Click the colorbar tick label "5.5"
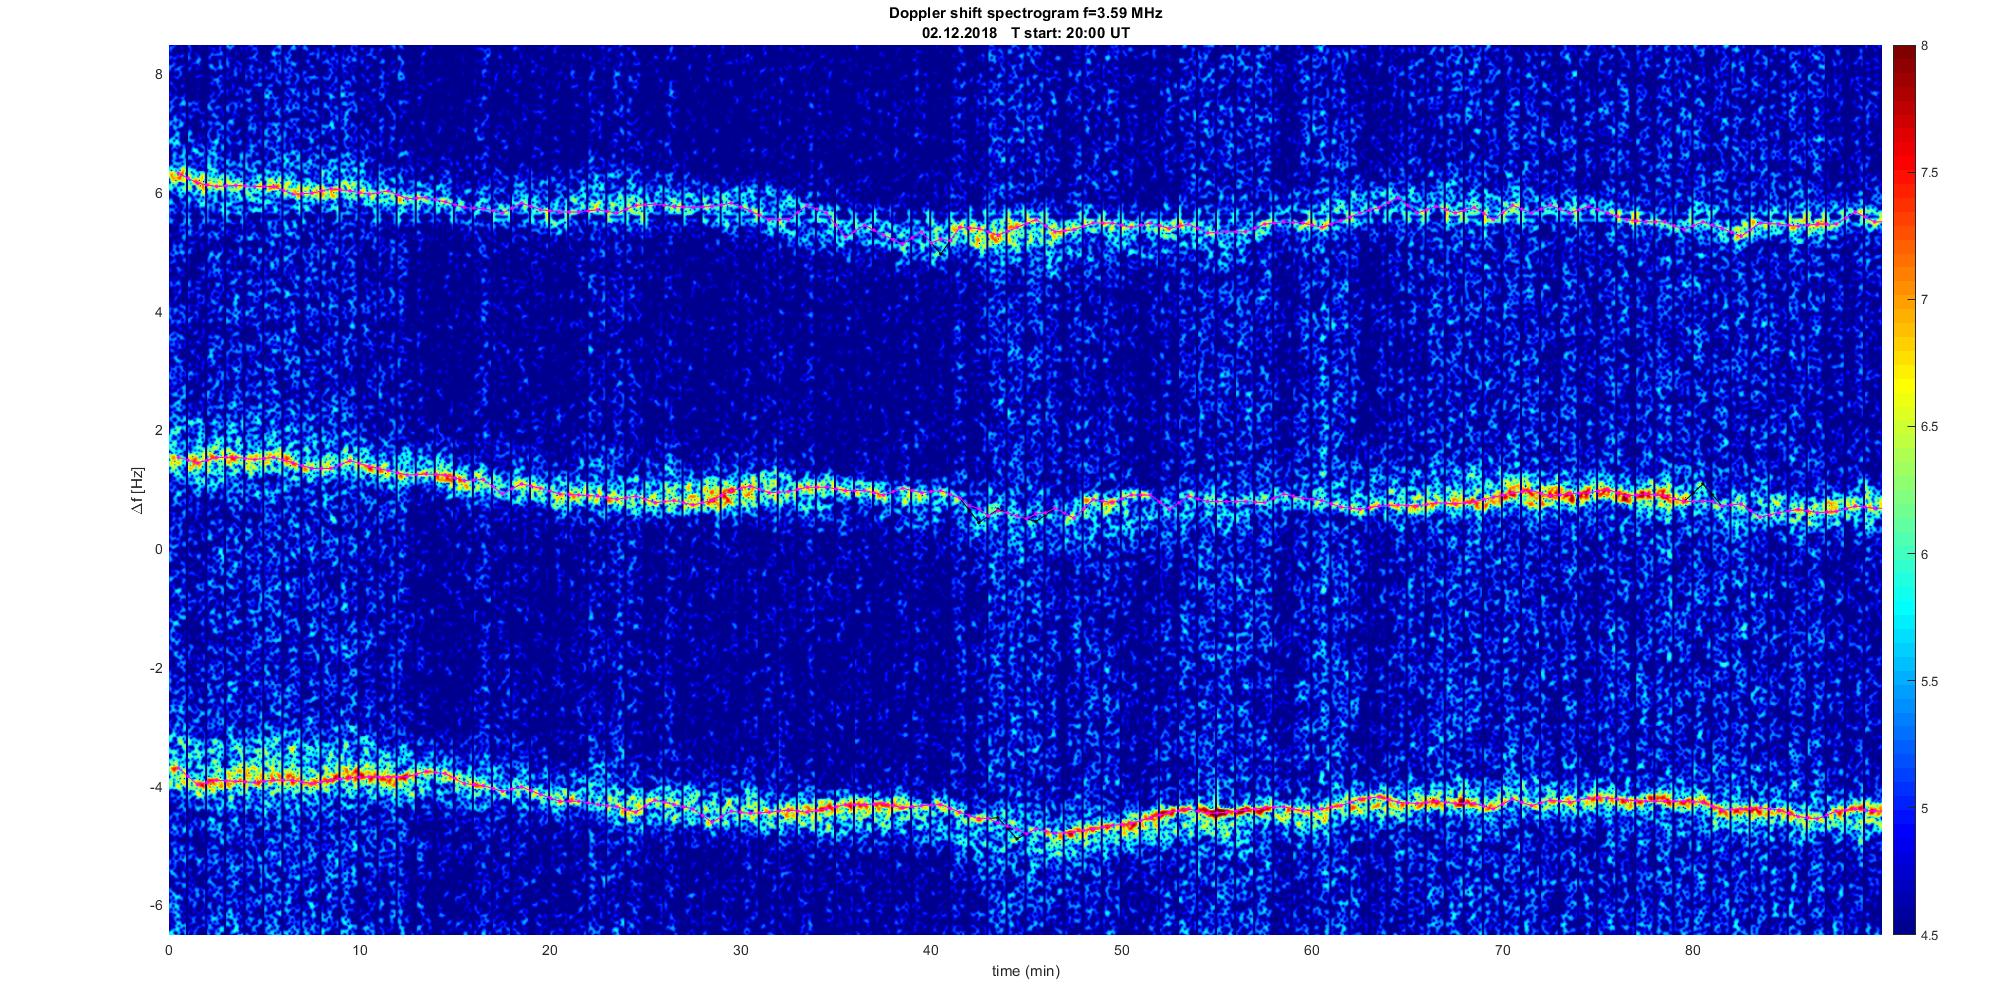The width and height of the screenshot is (2000, 1003). click(1930, 682)
